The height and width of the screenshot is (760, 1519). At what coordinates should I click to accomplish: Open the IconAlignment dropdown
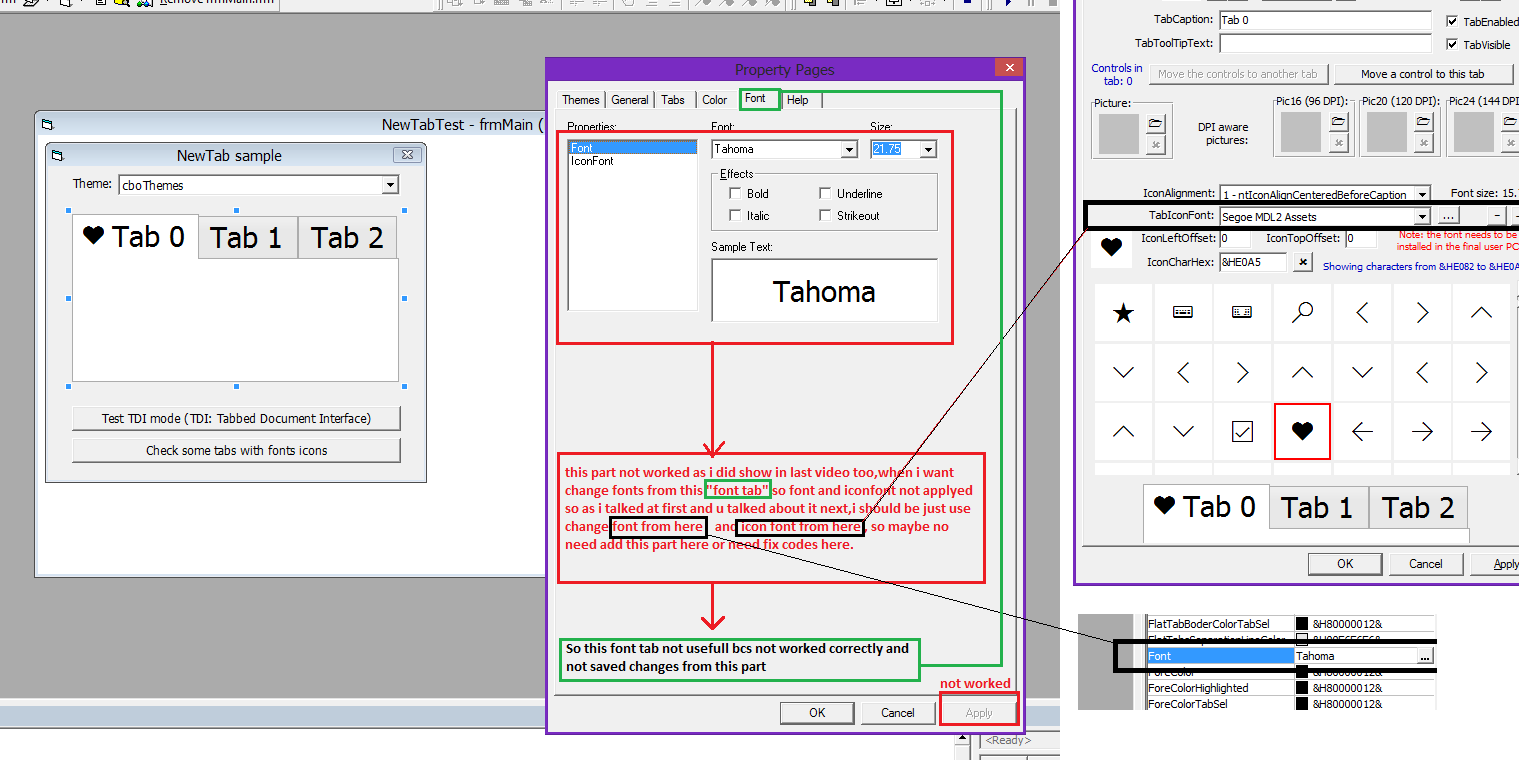tap(1421, 193)
